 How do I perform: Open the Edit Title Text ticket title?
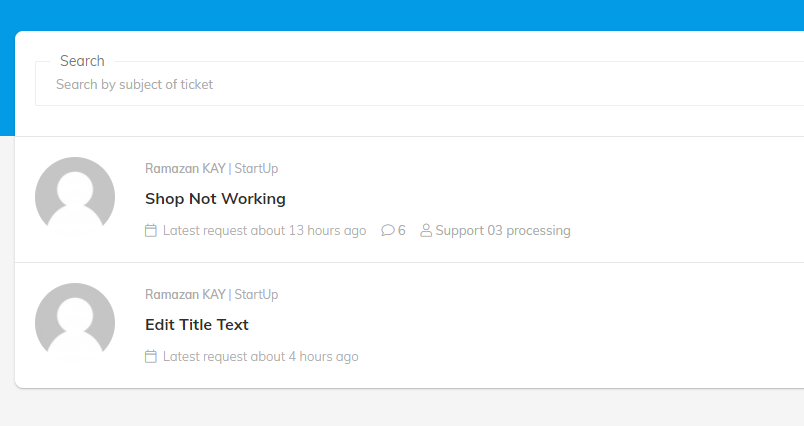196,325
